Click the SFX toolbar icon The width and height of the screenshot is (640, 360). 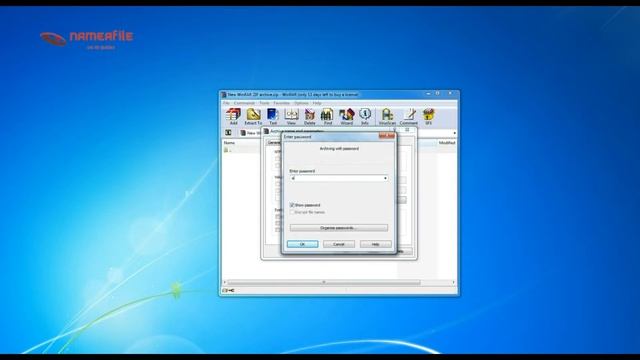[x=428, y=117]
